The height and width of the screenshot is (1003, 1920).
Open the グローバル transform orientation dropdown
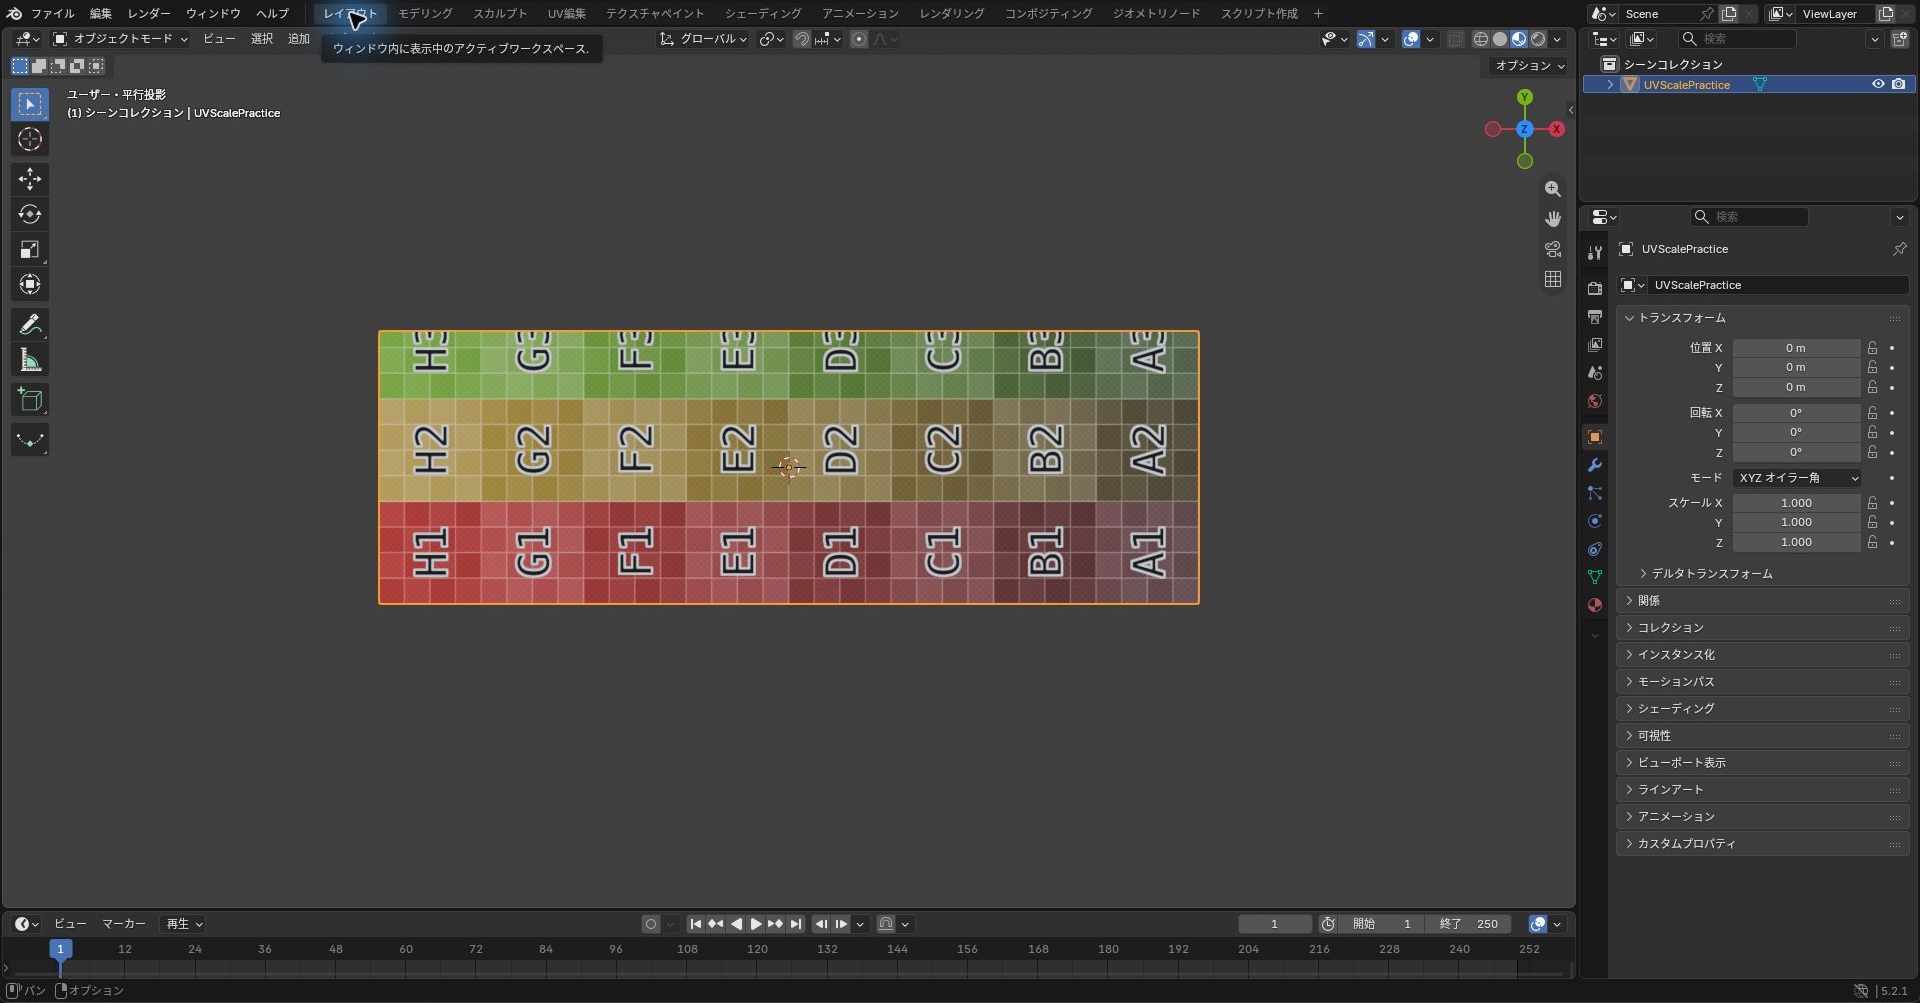(x=704, y=39)
